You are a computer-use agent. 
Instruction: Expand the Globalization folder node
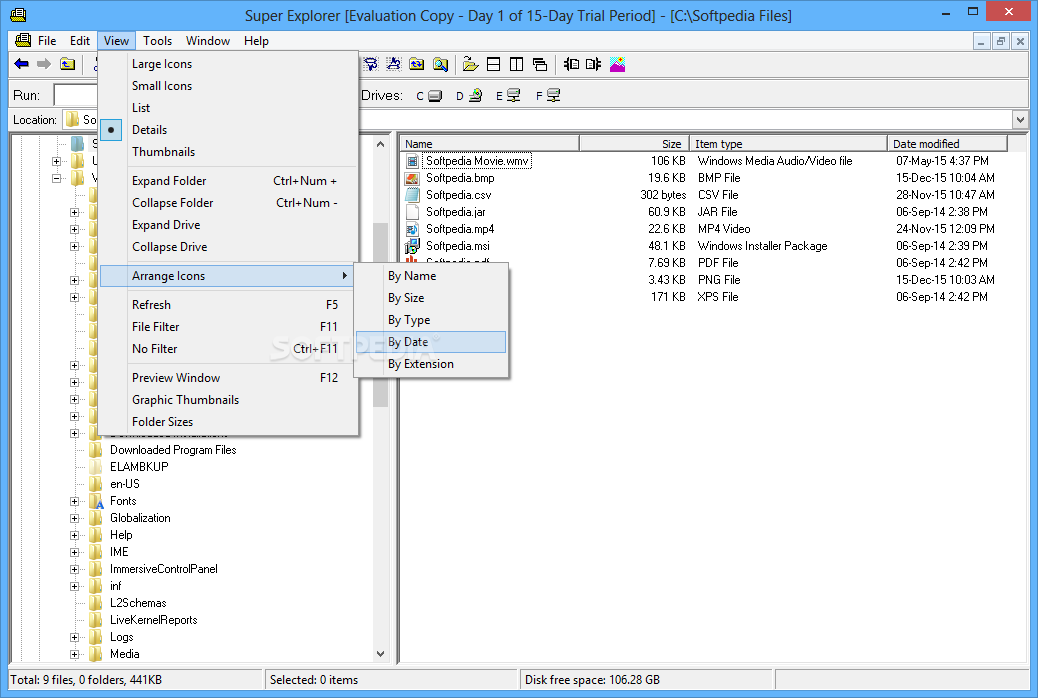click(x=74, y=519)
